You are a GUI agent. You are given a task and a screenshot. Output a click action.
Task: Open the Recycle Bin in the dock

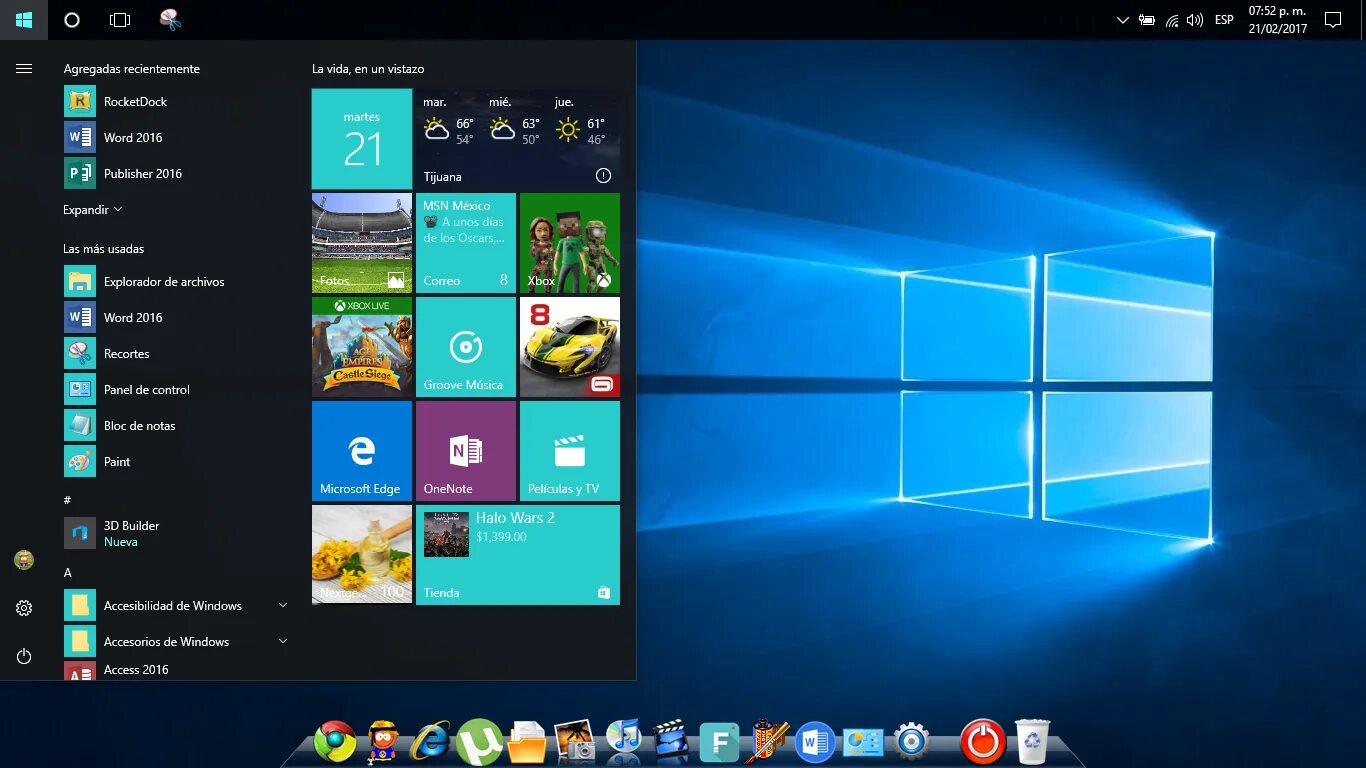(x=1032, y=741)
